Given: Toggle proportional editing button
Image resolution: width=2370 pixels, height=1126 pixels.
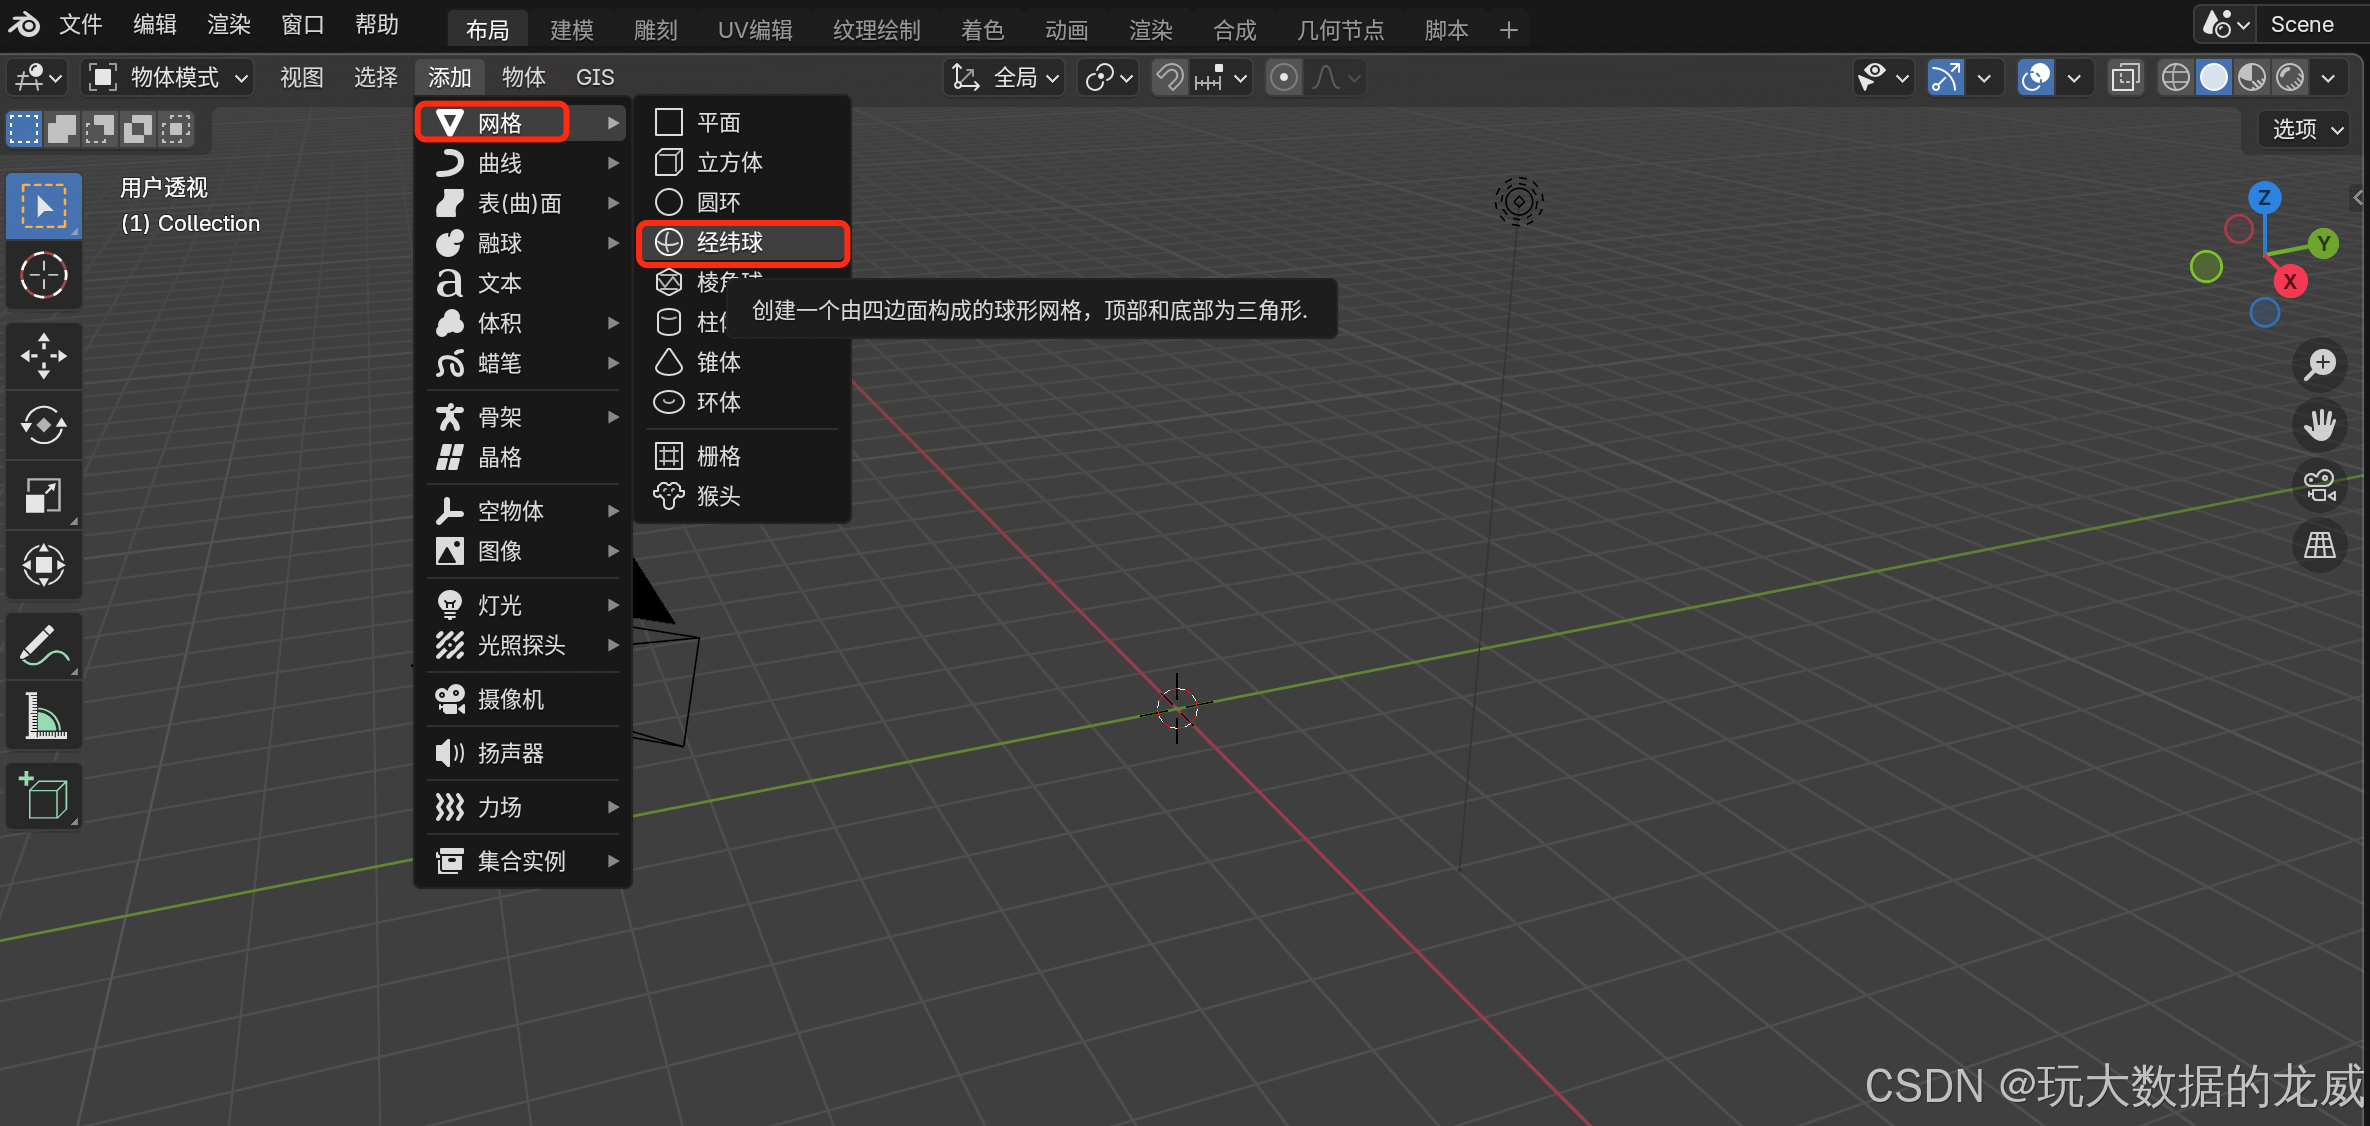Looking at the screenshot, I should point(1284,77).
